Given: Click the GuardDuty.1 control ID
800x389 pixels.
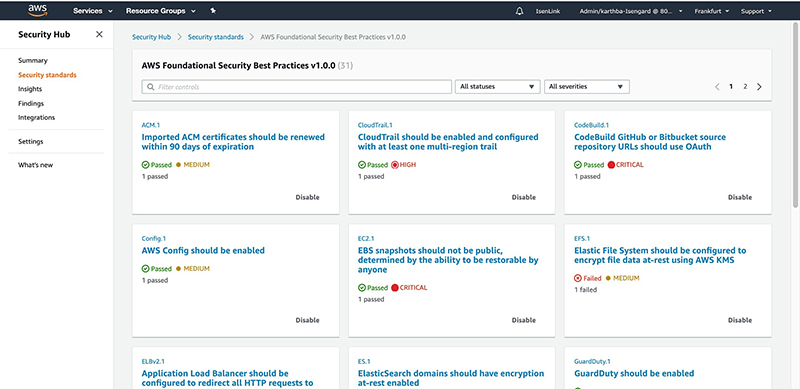Looking at the screenshot, I should [x=592, y=361].
